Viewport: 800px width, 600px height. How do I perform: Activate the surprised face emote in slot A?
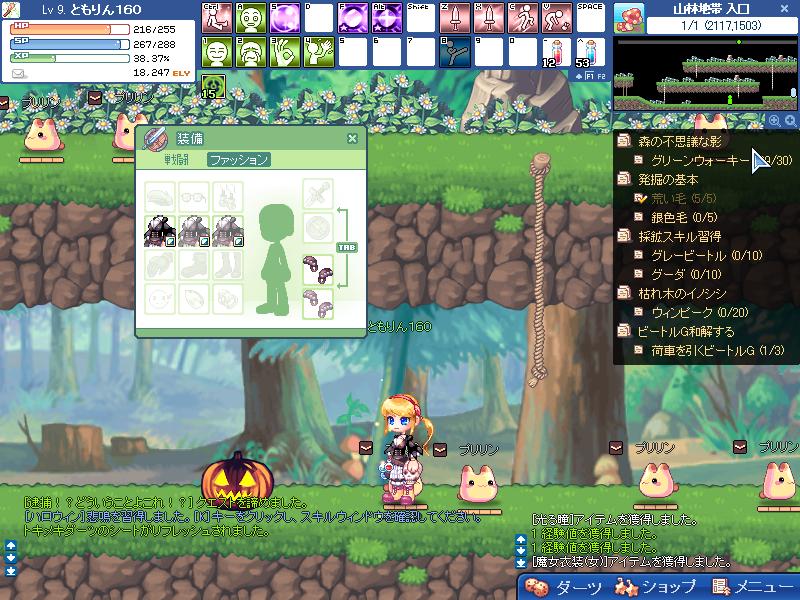251,18
